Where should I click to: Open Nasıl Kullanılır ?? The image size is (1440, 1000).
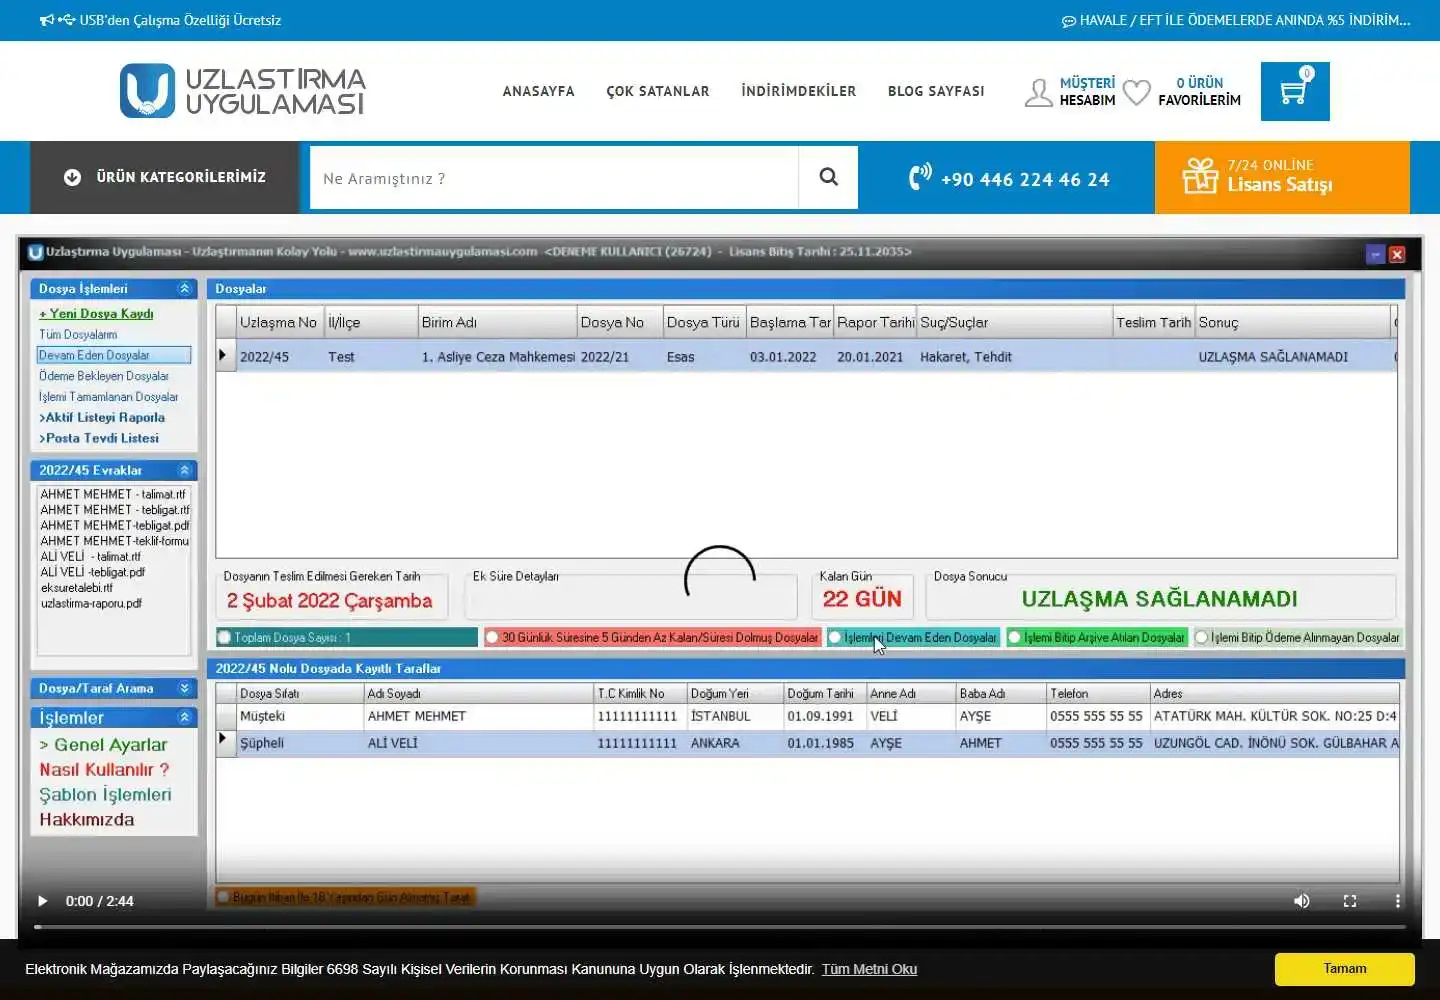point(104,770)
